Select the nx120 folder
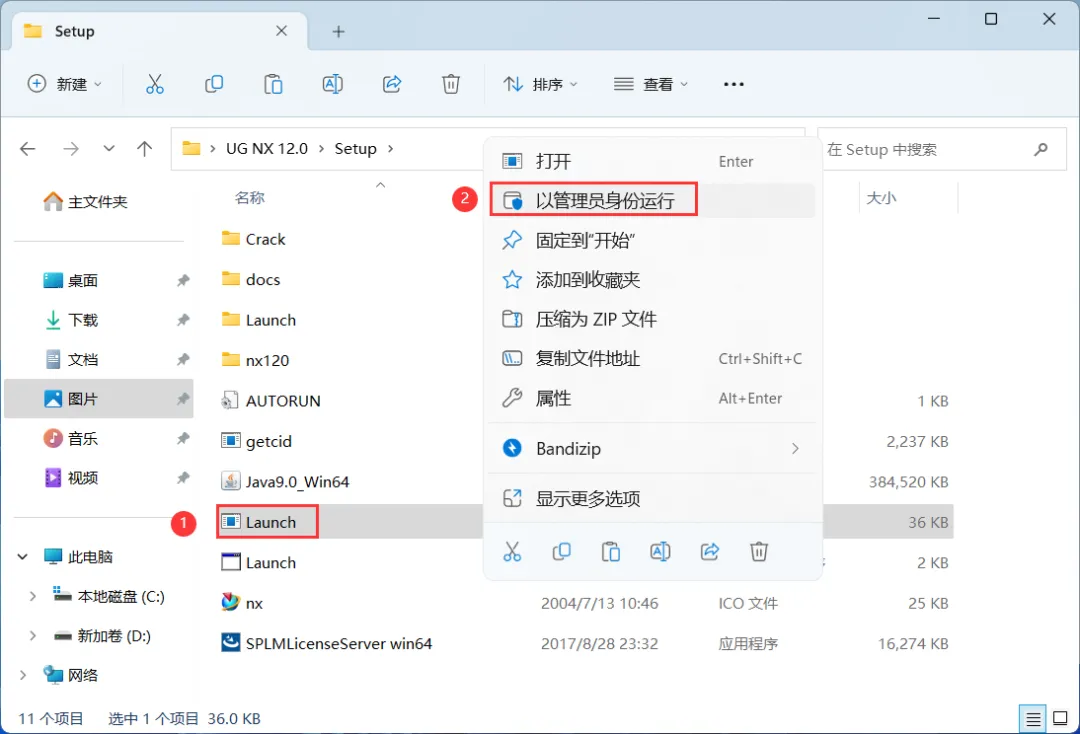This screenshot has height=734, width=1080. coord(256,360)
